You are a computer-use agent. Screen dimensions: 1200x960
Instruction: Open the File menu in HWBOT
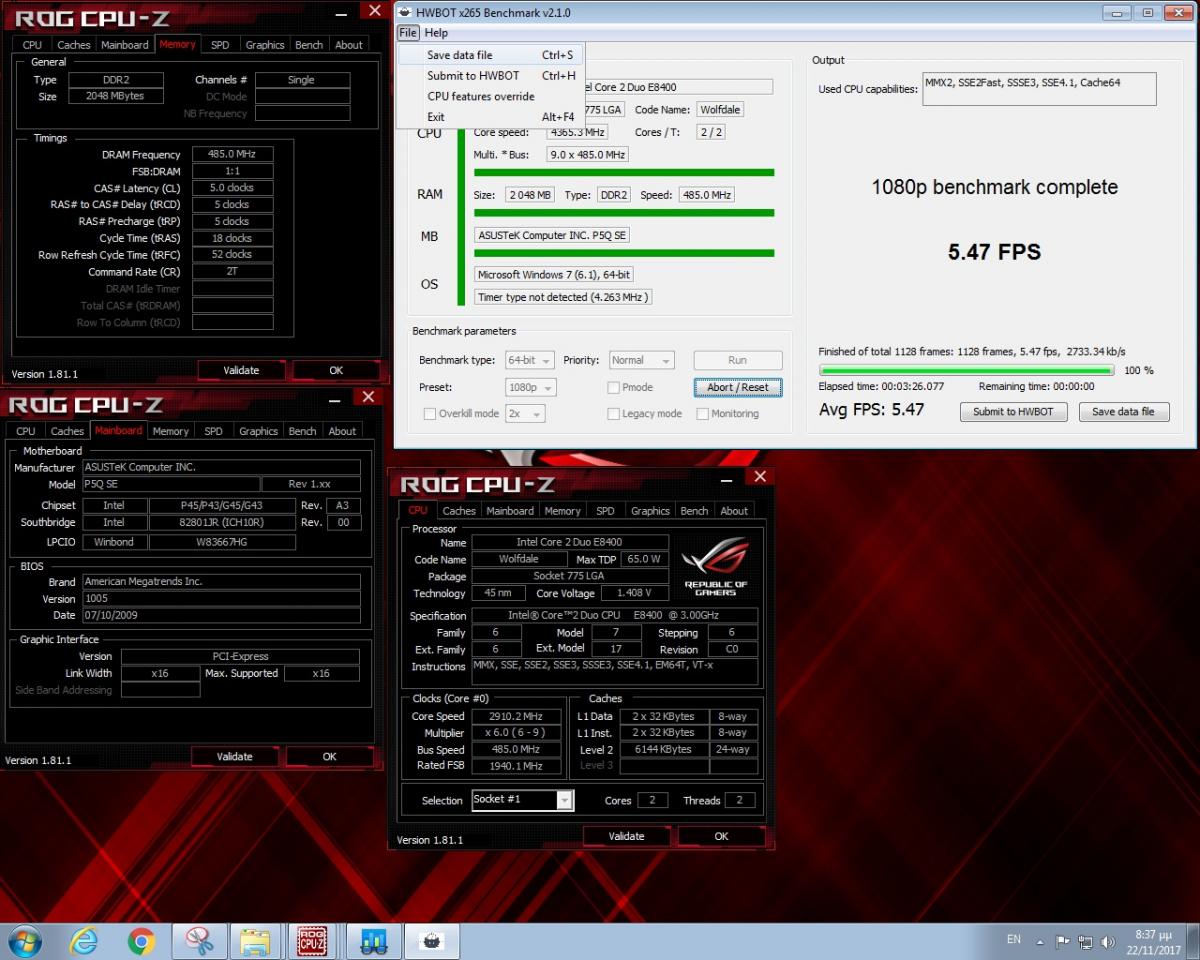[407, 33]
